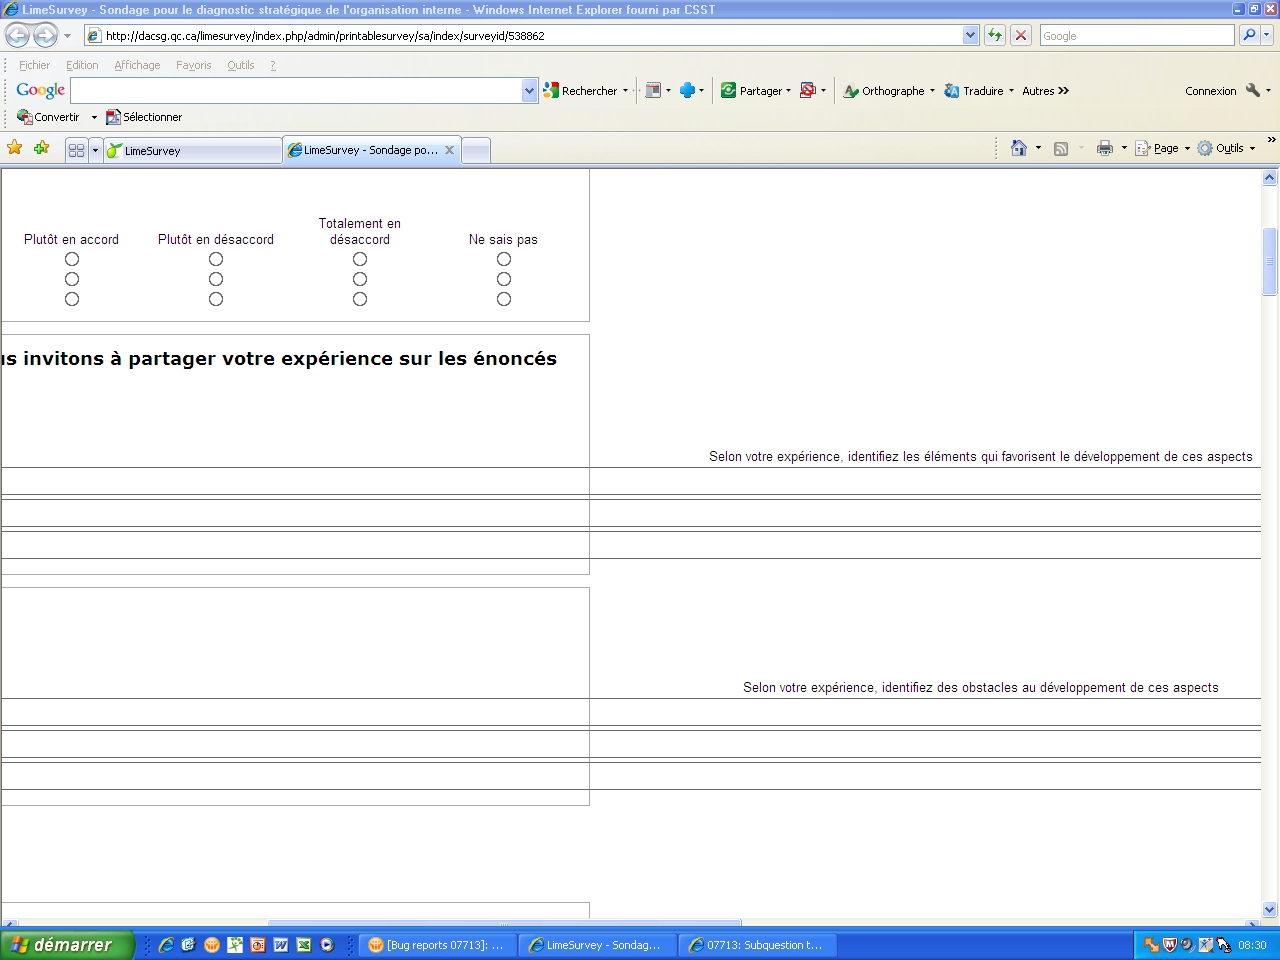This screenshot has height=960, width=1280.
Task: Open the Outils command bar menu
Action: (1226, 148)
